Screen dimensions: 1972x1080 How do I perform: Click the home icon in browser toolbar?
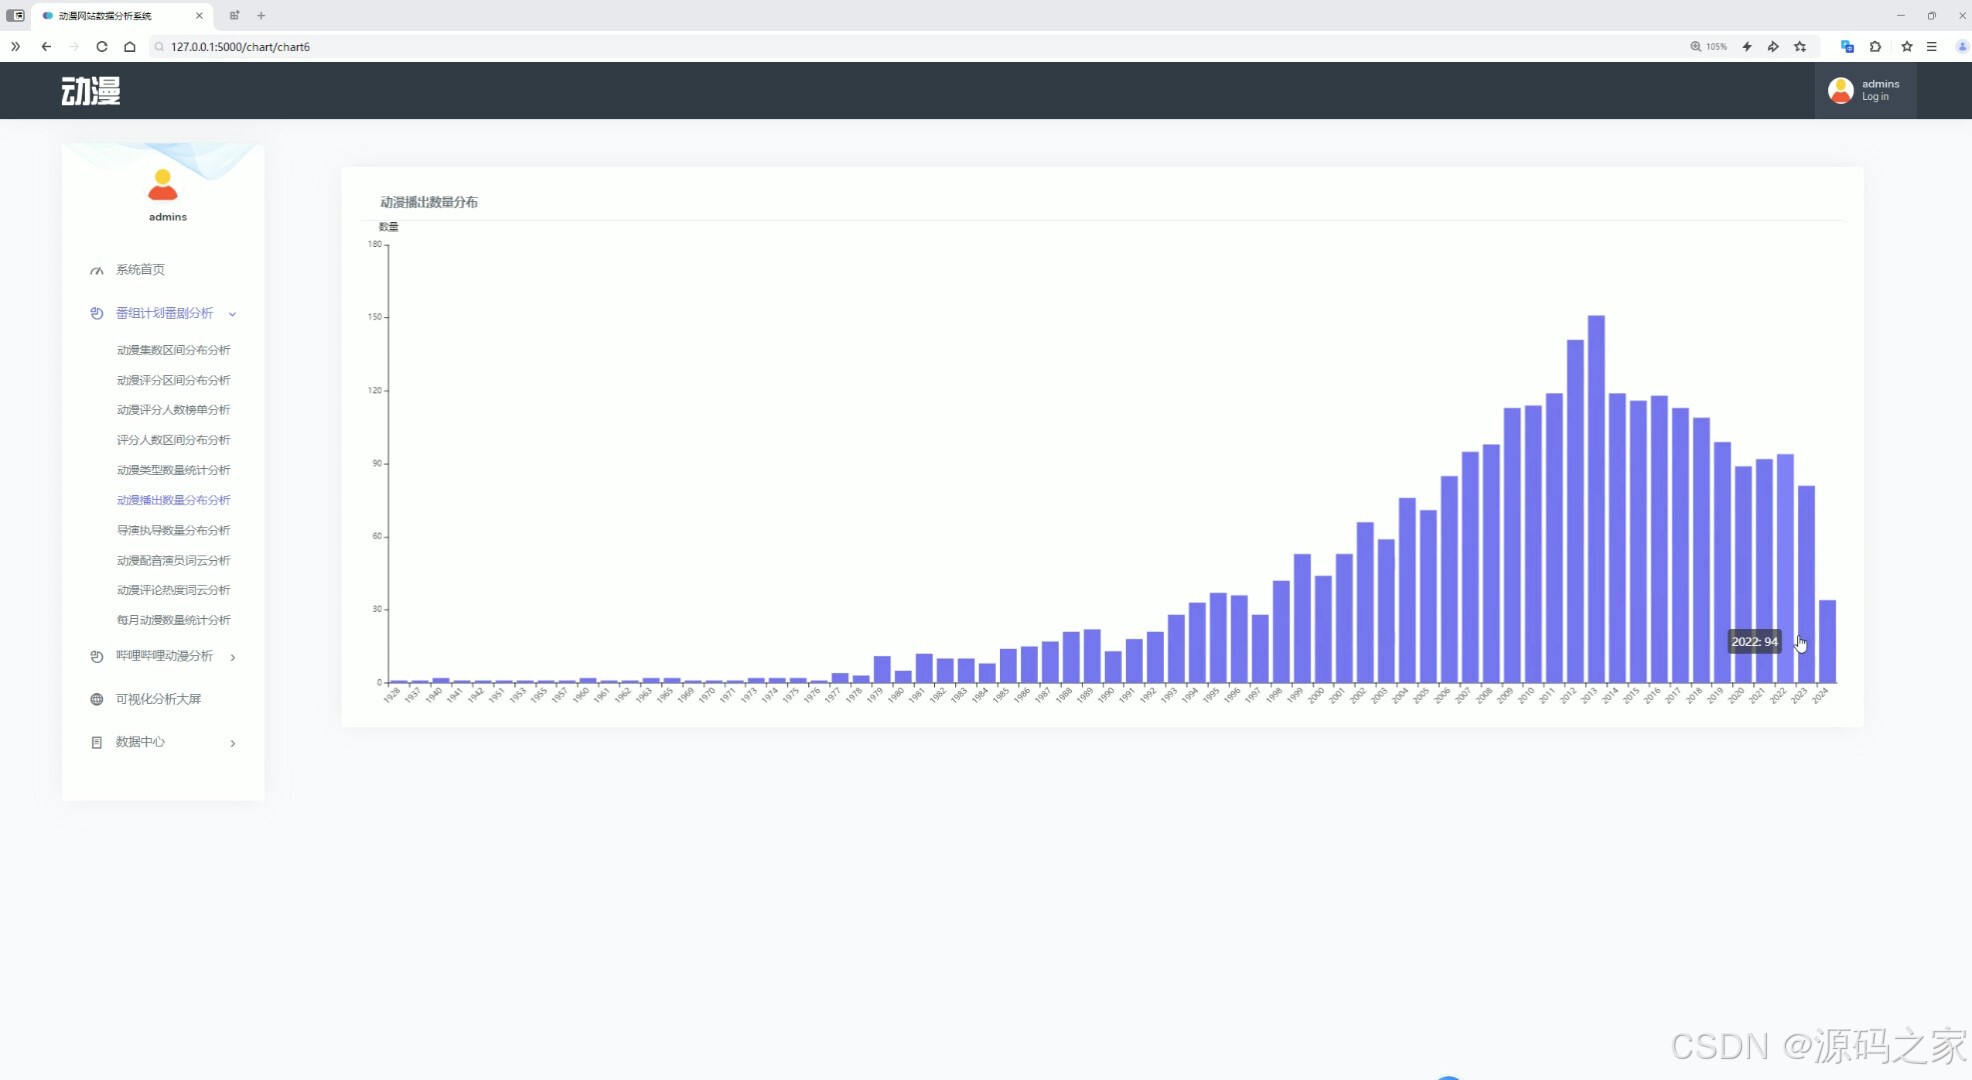coord(130,47)
